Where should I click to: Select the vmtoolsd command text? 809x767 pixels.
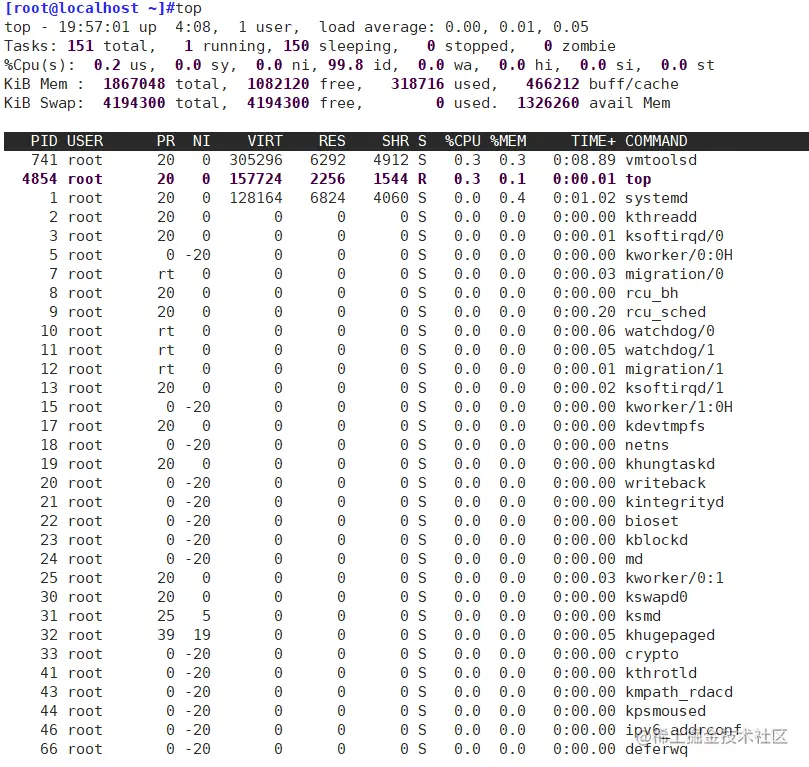tap(661, 160)
